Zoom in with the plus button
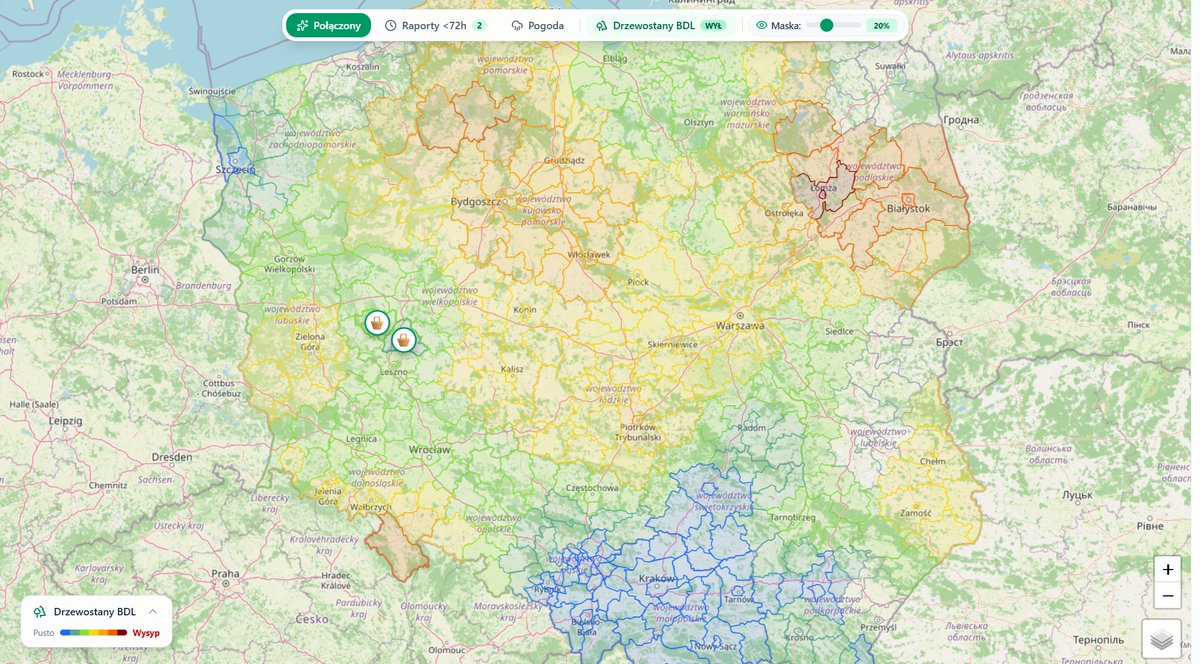Image resolution: width=1200 pixels, height=664 pixels. coord(1167,569)
